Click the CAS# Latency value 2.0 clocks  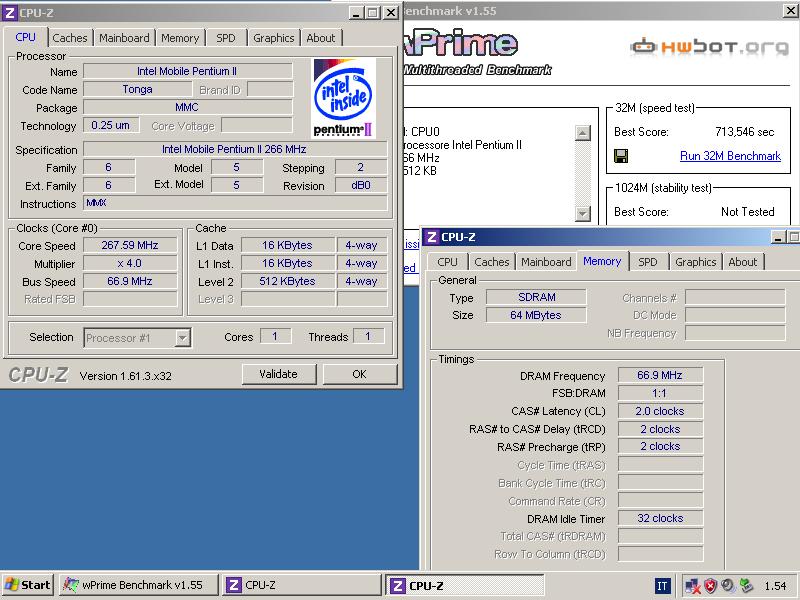point(660,411)
